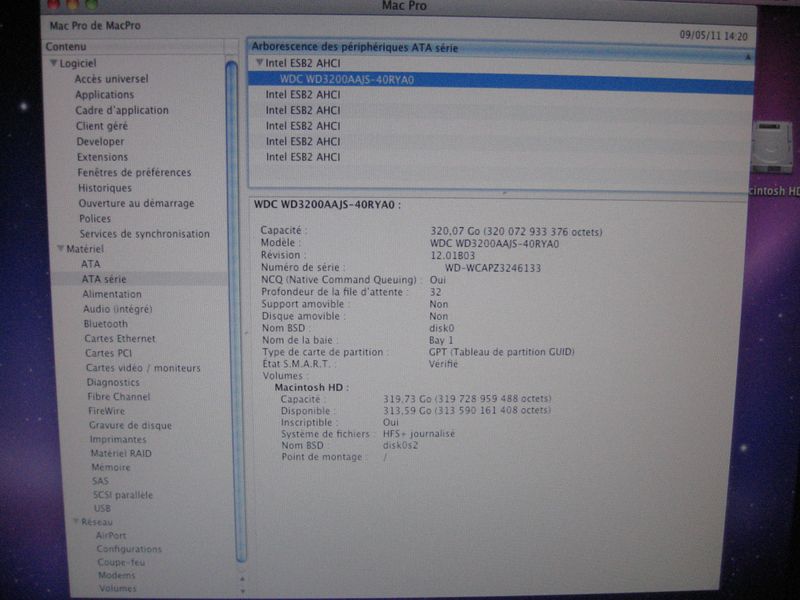Collapse the expanded Intel ESB2 AHCI triangle

click(x=259, y=63)
